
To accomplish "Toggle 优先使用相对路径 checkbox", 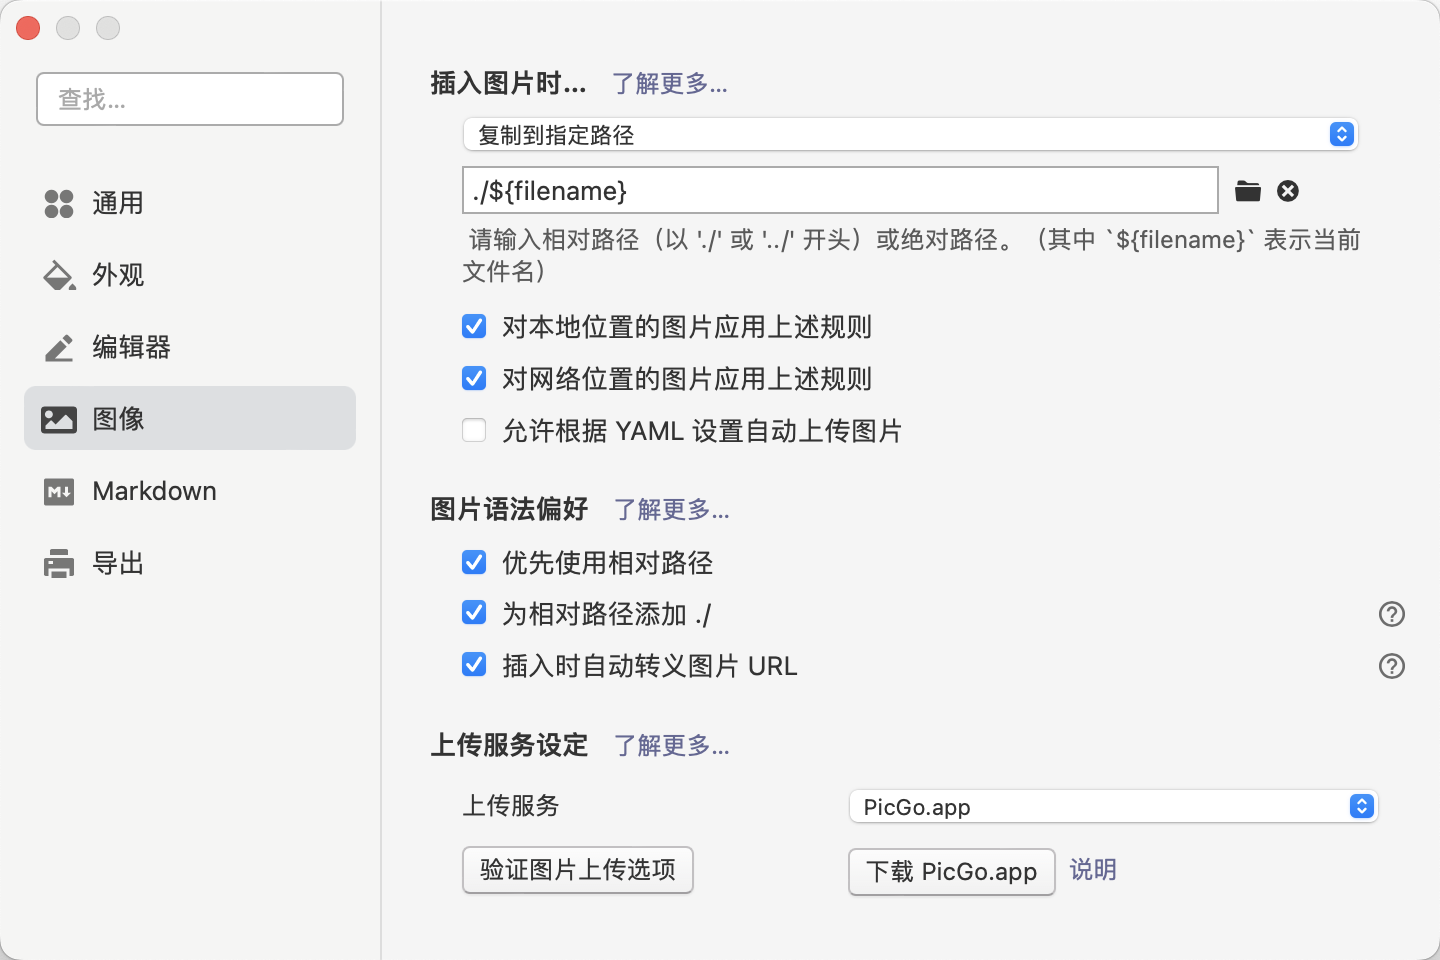I will point(474,562).
